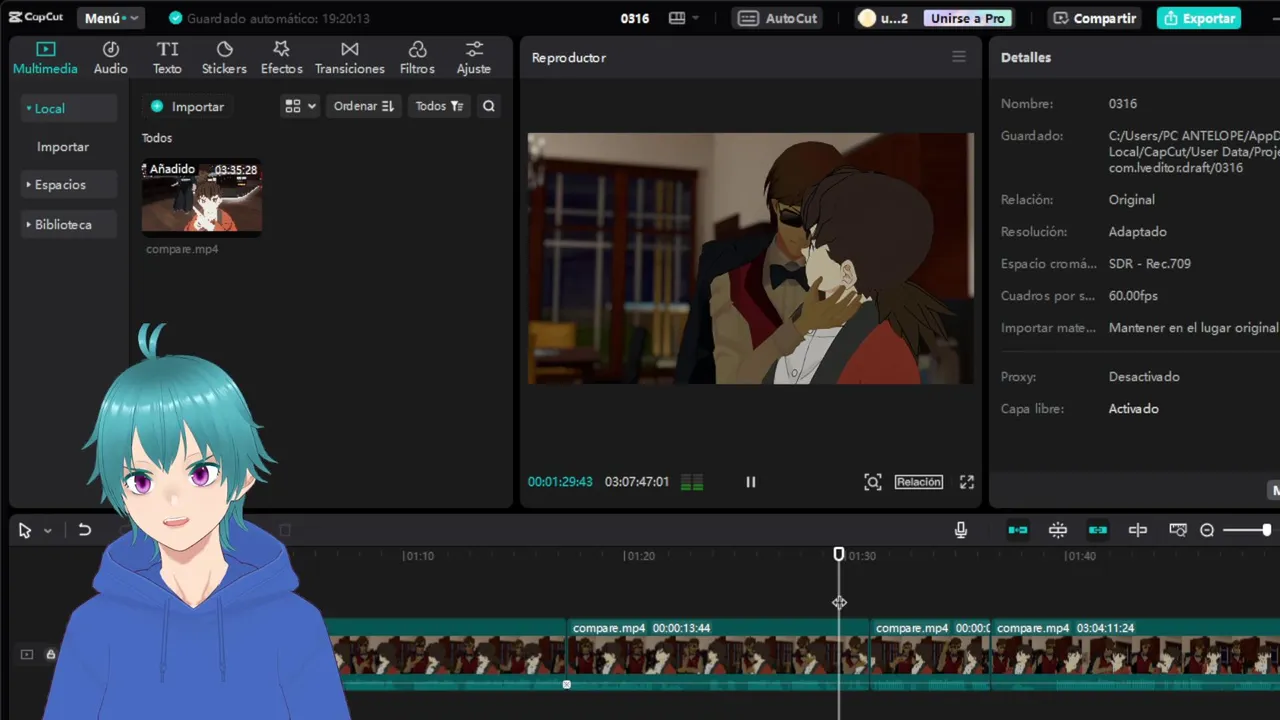Click Unirse a Pro button

click(x=967, y=18)
